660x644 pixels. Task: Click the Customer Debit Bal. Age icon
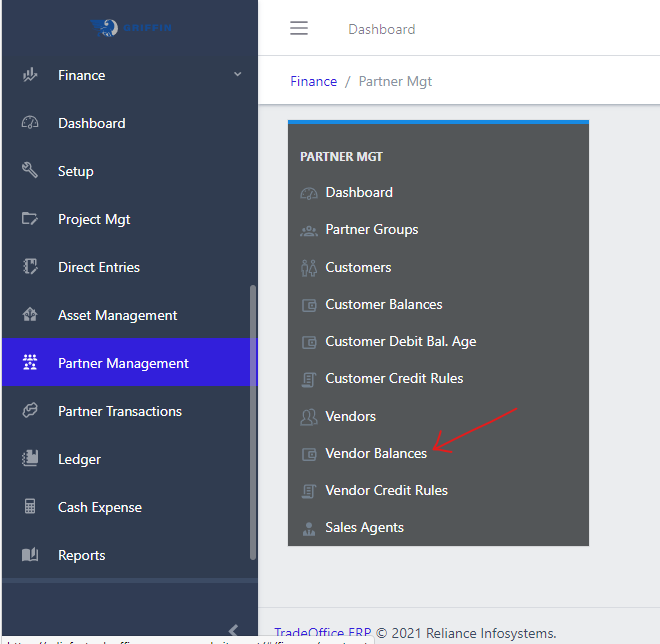coord(309,342)
